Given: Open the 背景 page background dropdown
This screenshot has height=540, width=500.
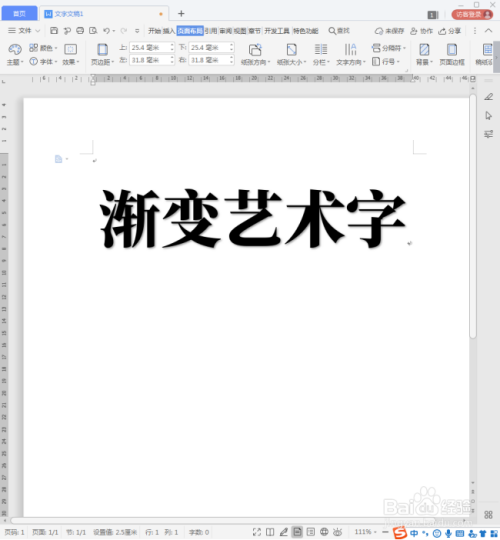Looking at the screenshot, I should pyautogui.click(x=424, y=54).
